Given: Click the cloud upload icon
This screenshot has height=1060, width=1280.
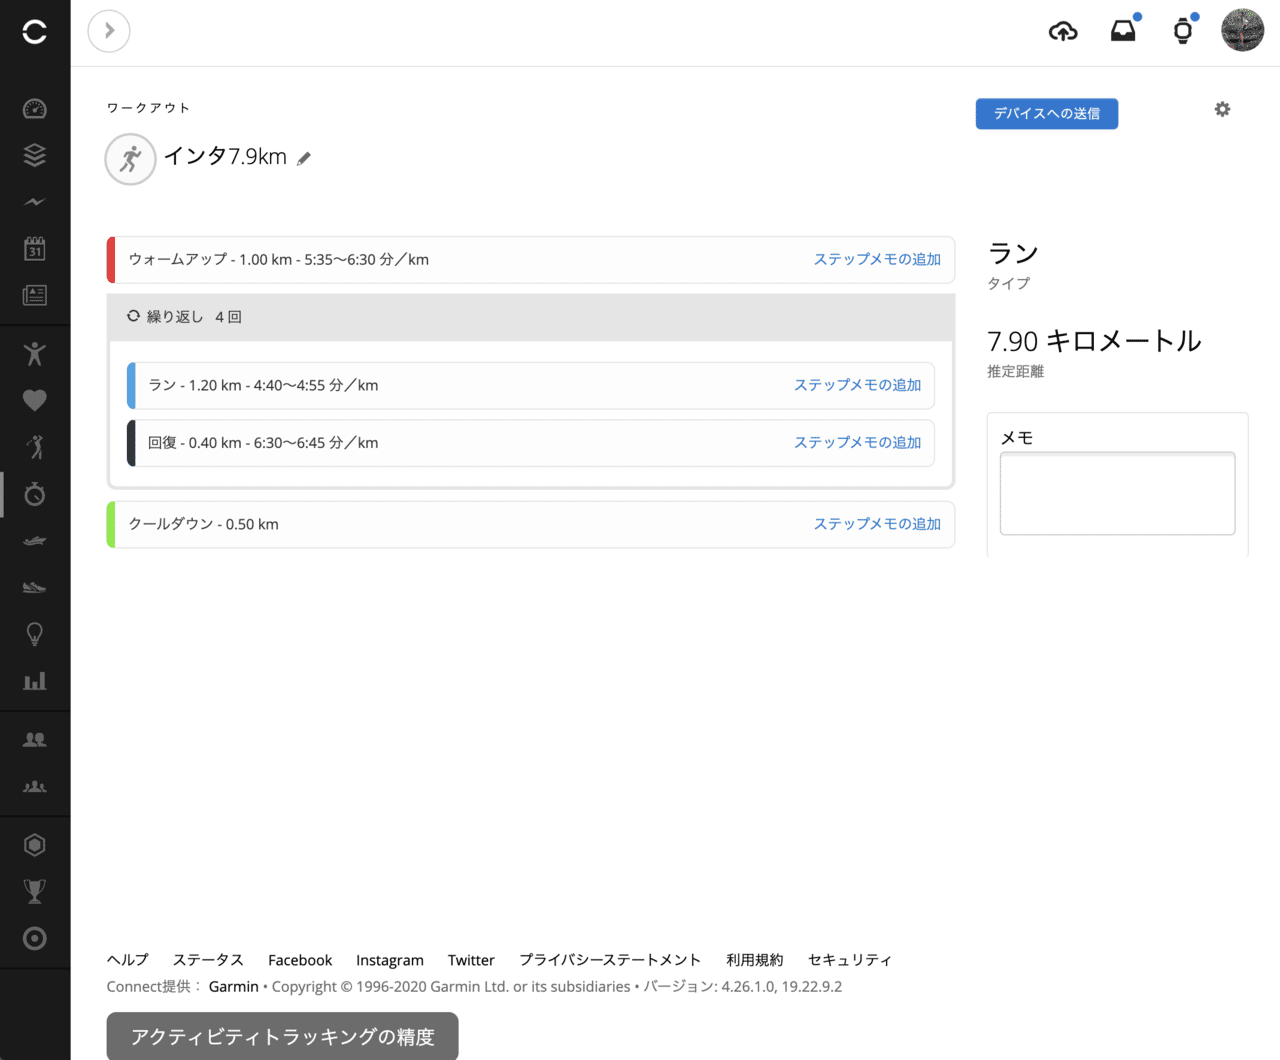Looking at the screenshot, I should pos(1063,31).
